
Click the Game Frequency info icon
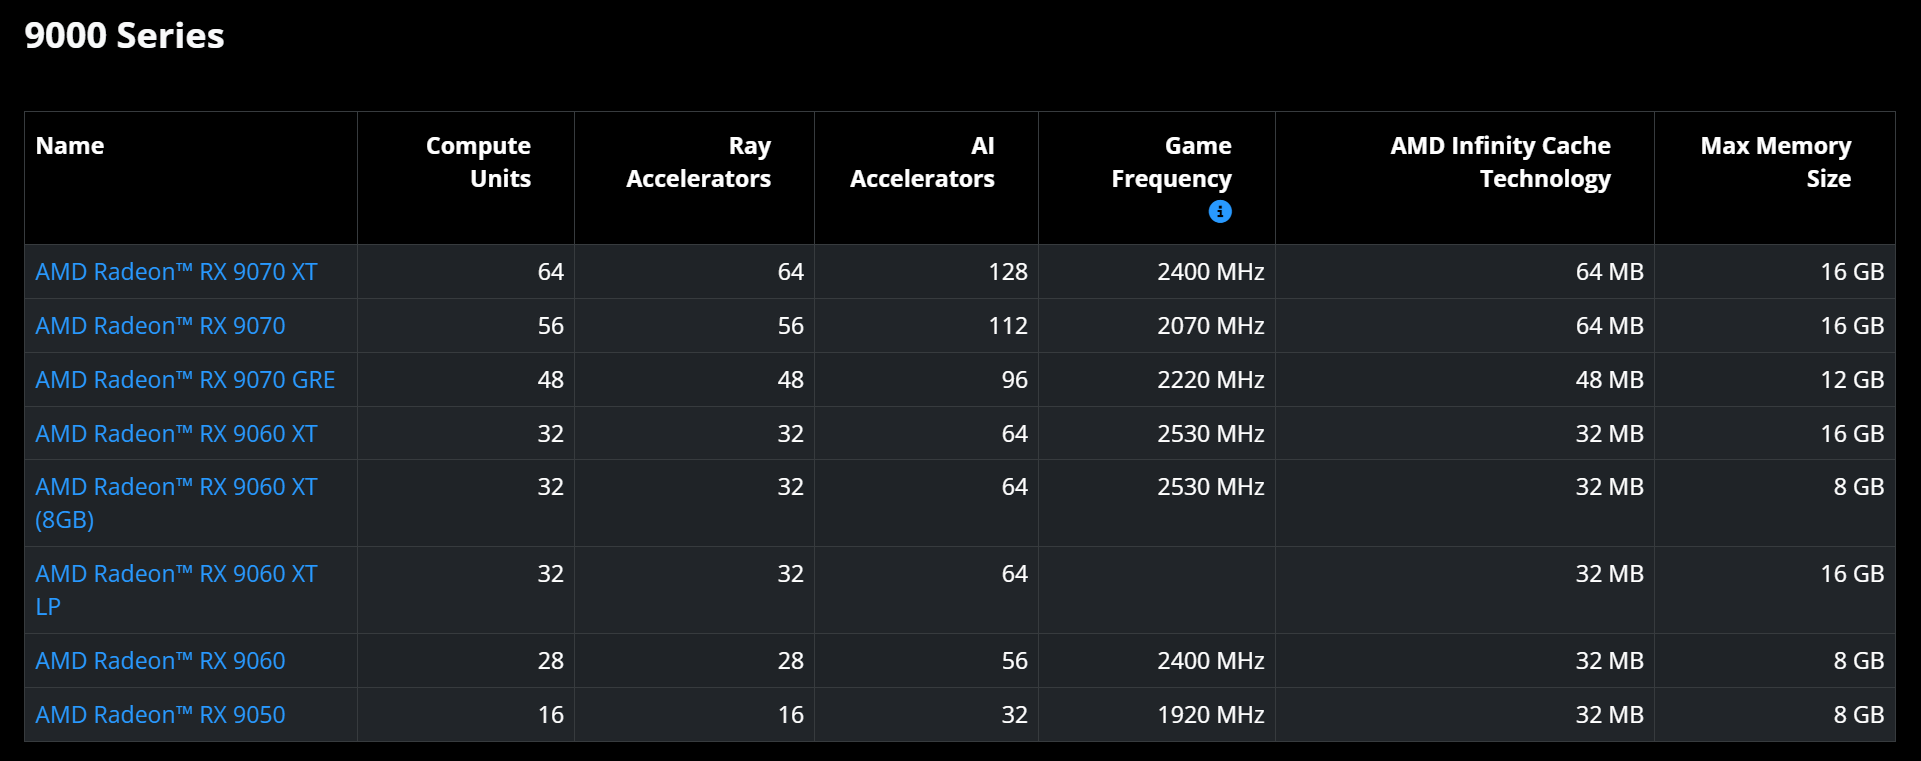(x=1220, y=211)
